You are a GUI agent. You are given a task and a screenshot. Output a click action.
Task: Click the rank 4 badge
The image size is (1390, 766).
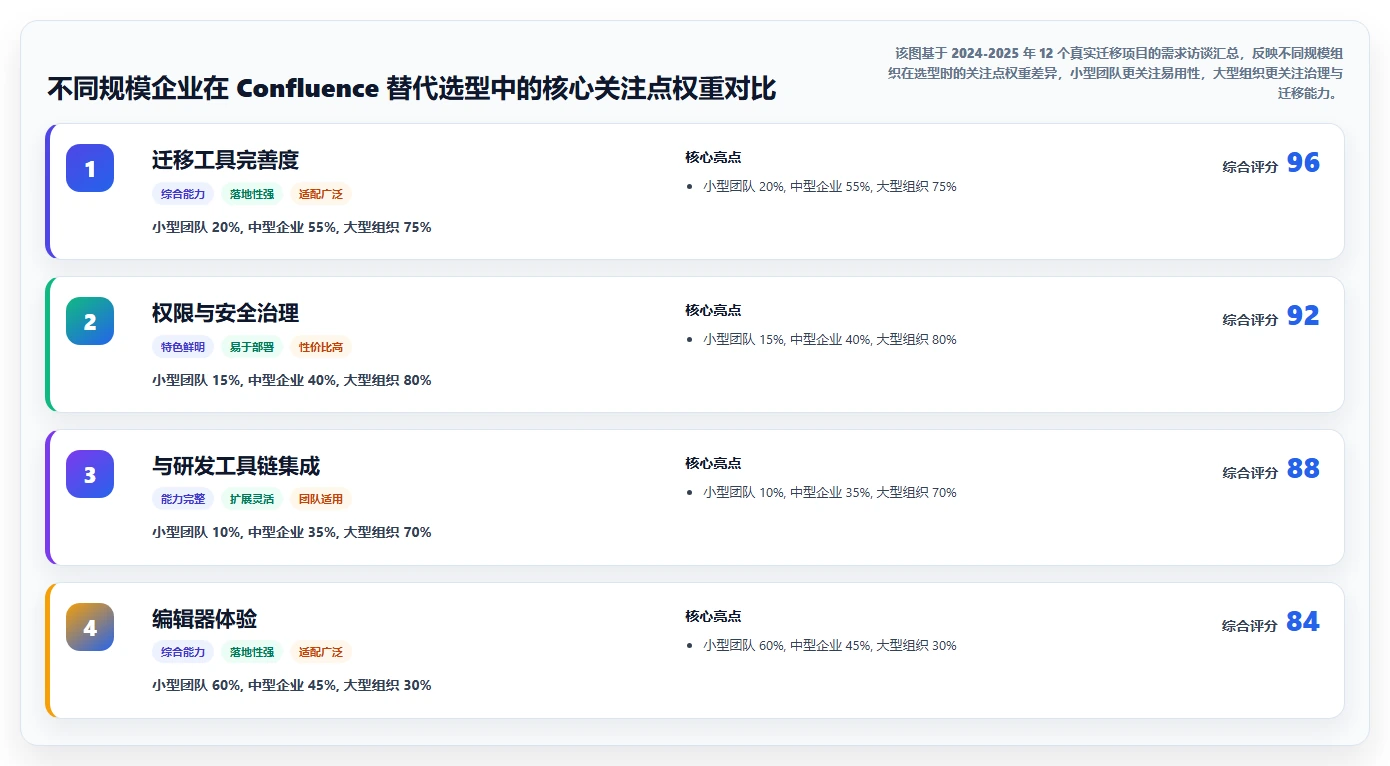[90, 627]
